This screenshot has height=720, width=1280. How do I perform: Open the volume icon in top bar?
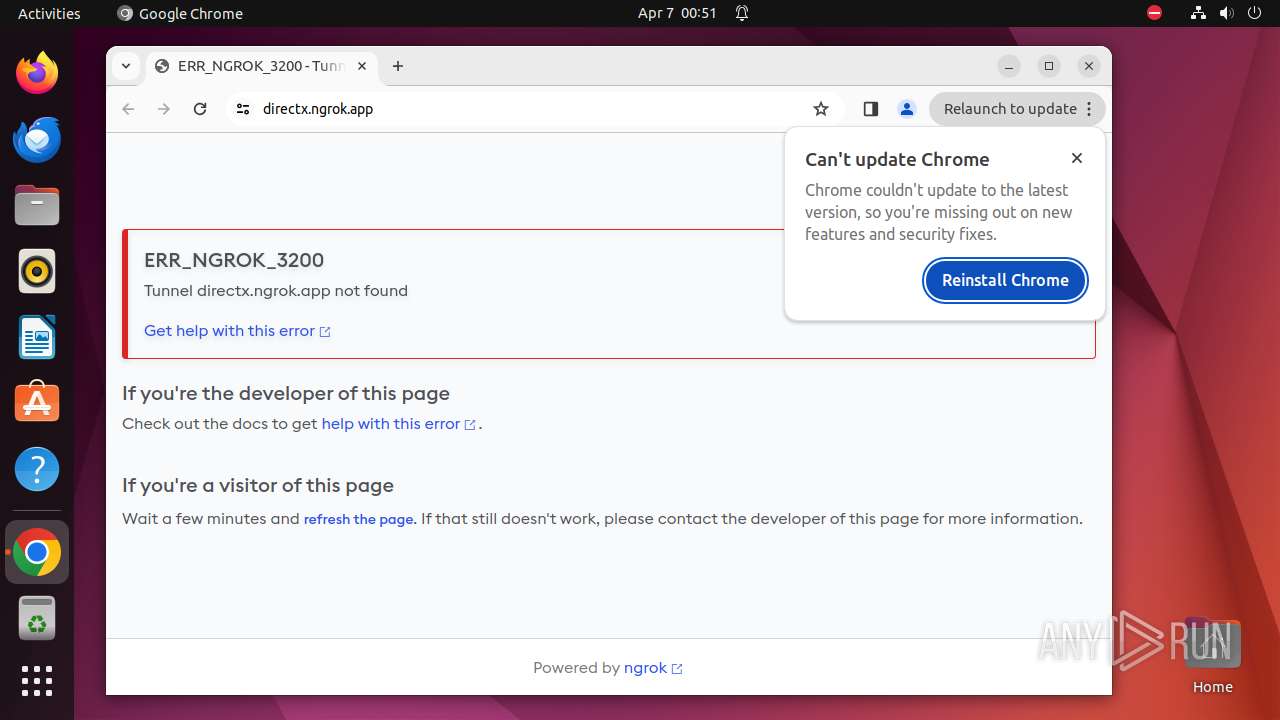[x=1226, y=13]
